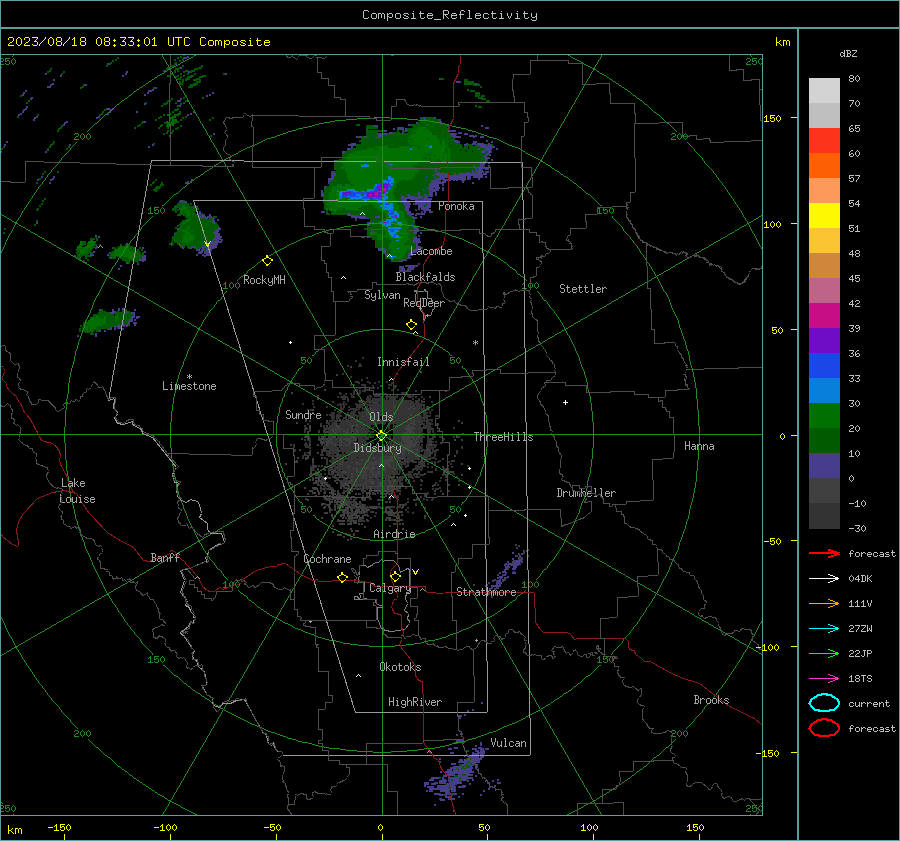Screen dimensions: 900x841
Task: Click the Drumheller label
Action: [x=586, y=493]
